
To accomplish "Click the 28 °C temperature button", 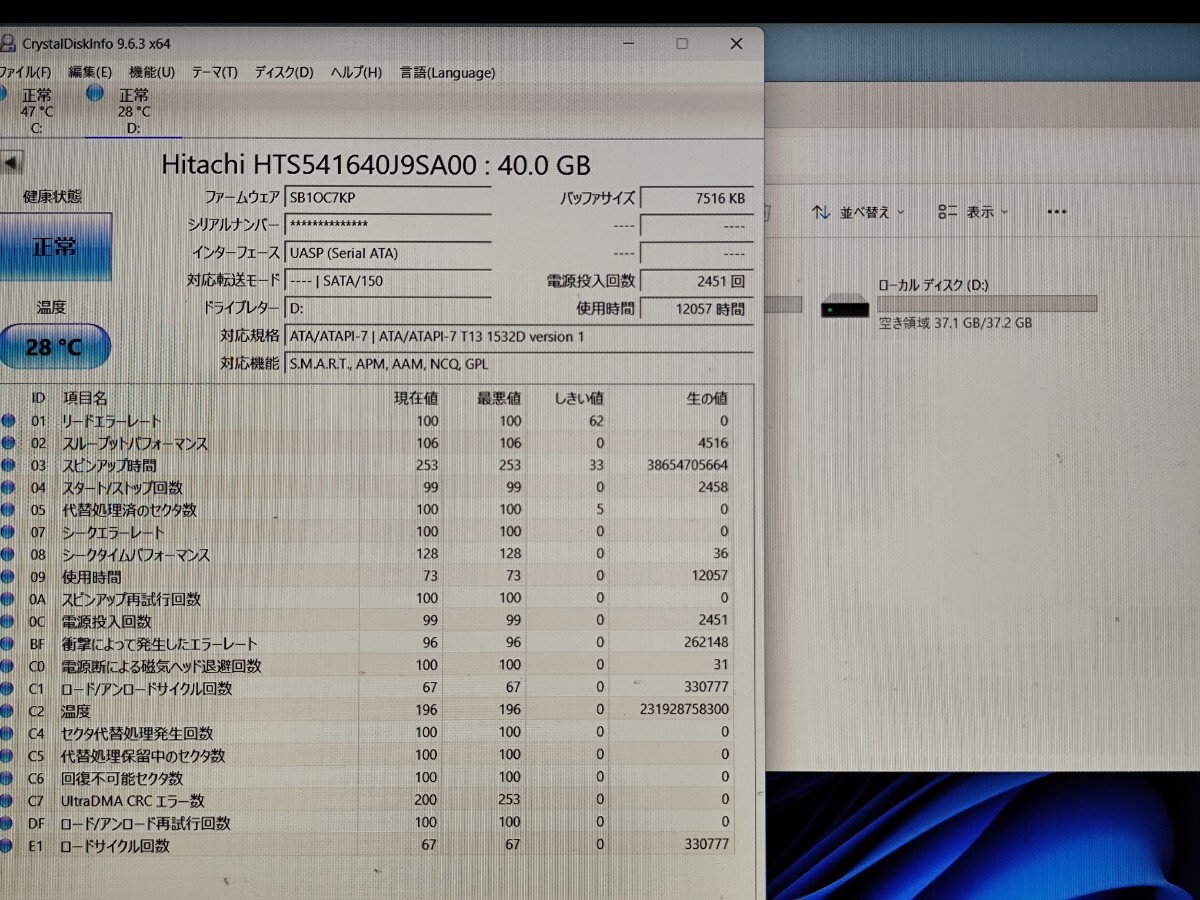I will tap(55, 346).
